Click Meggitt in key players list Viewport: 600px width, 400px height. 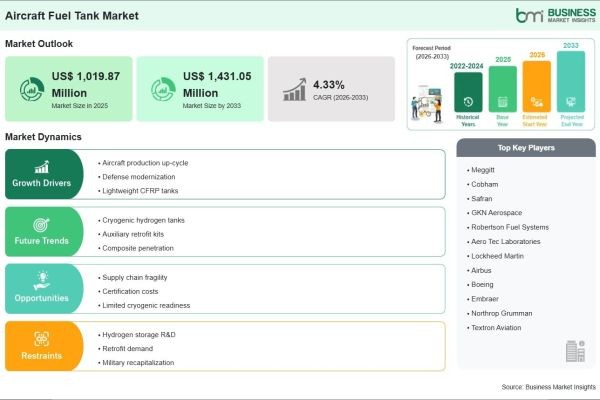pos(481,170)
